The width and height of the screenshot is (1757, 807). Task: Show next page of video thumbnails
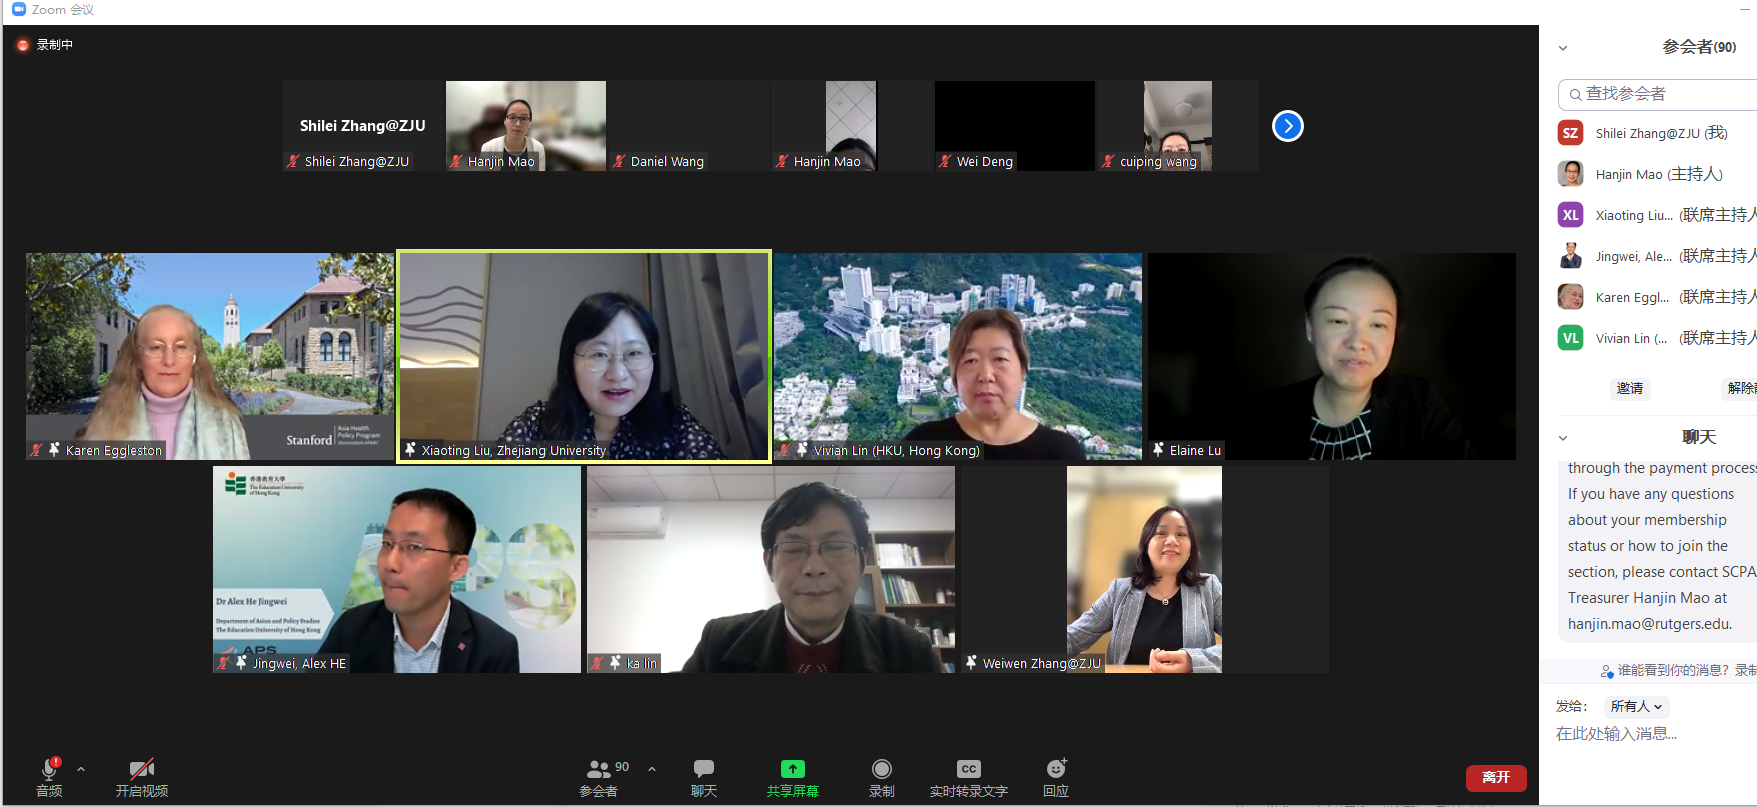point(1288,126)
